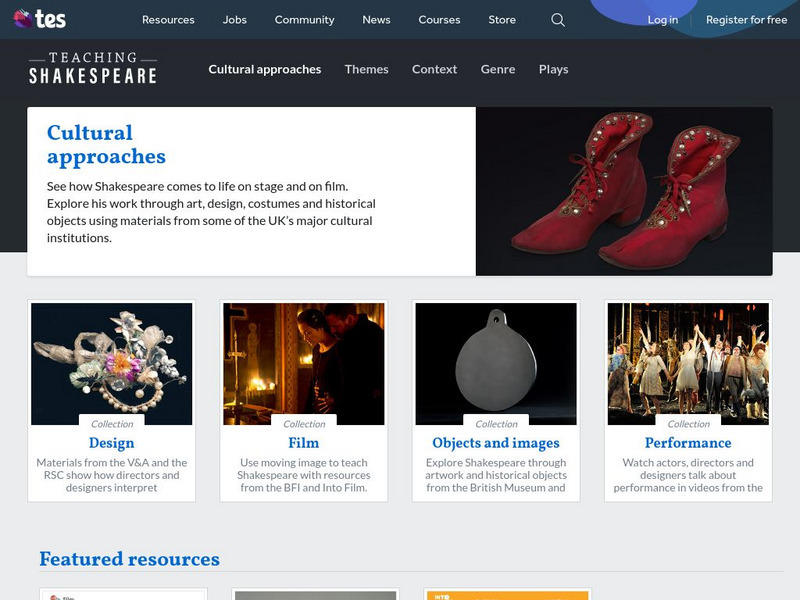Click the Performance stage photo thumbnail
This screenshot has height=600, width=800.
pos(688,364)
